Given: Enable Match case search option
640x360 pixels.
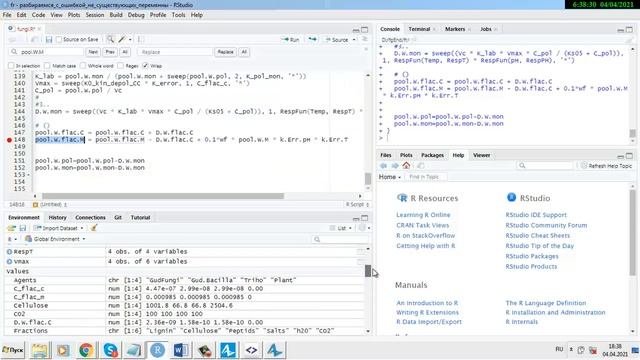Looking at the screenshot, I should pos(47,66).
